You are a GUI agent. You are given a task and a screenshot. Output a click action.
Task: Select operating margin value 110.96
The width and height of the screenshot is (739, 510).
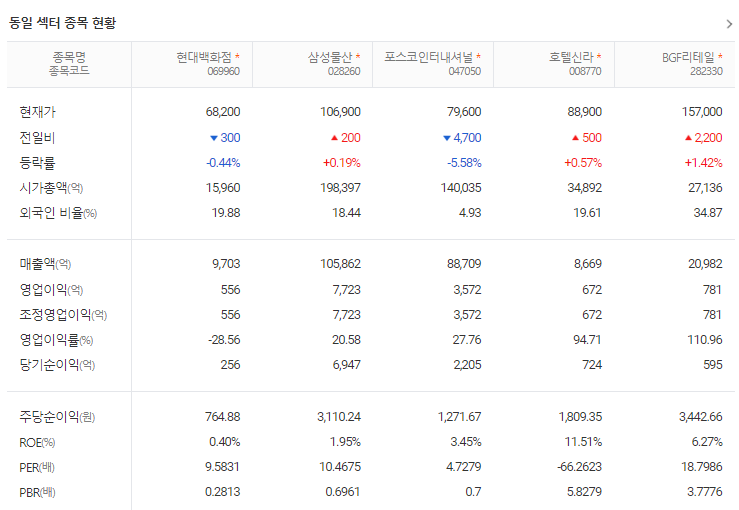[x=705, y=340]
